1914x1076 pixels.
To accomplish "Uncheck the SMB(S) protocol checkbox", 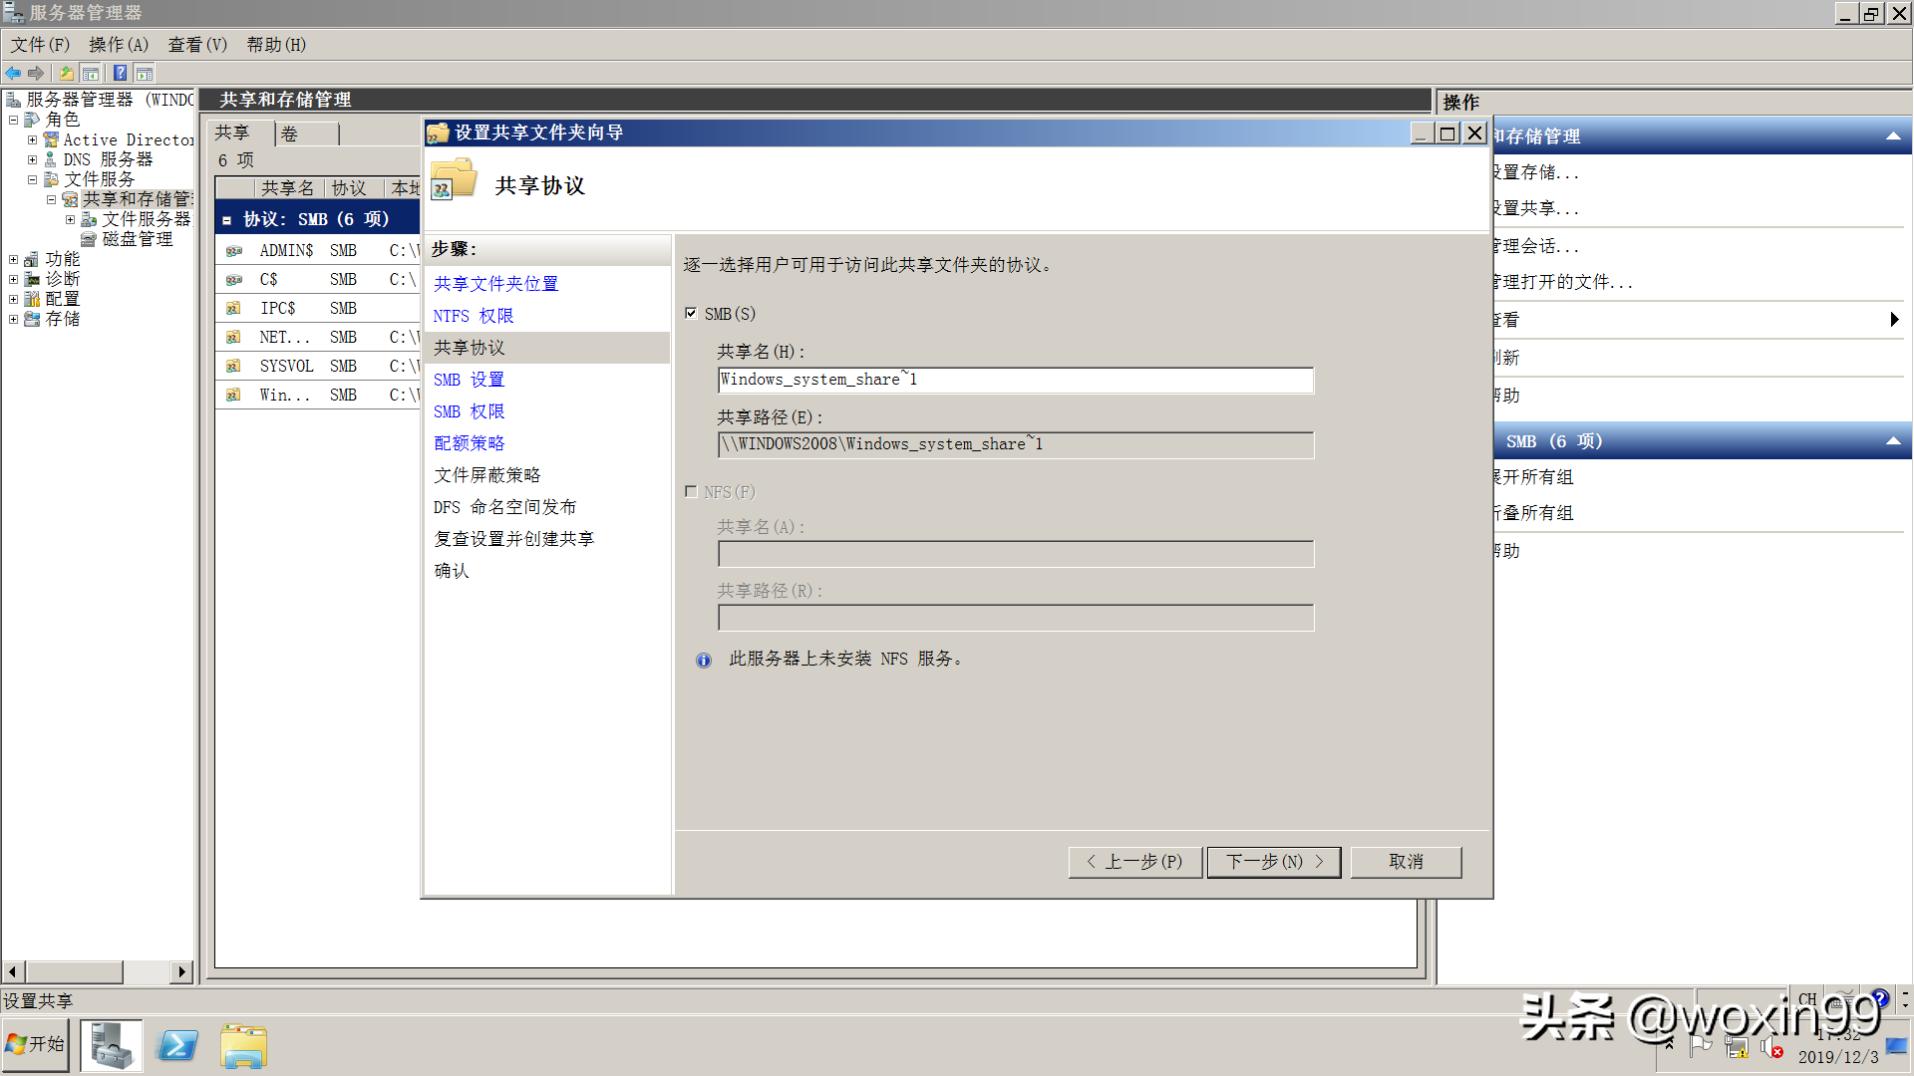I will pyautogui.click(x=691, y=313).
